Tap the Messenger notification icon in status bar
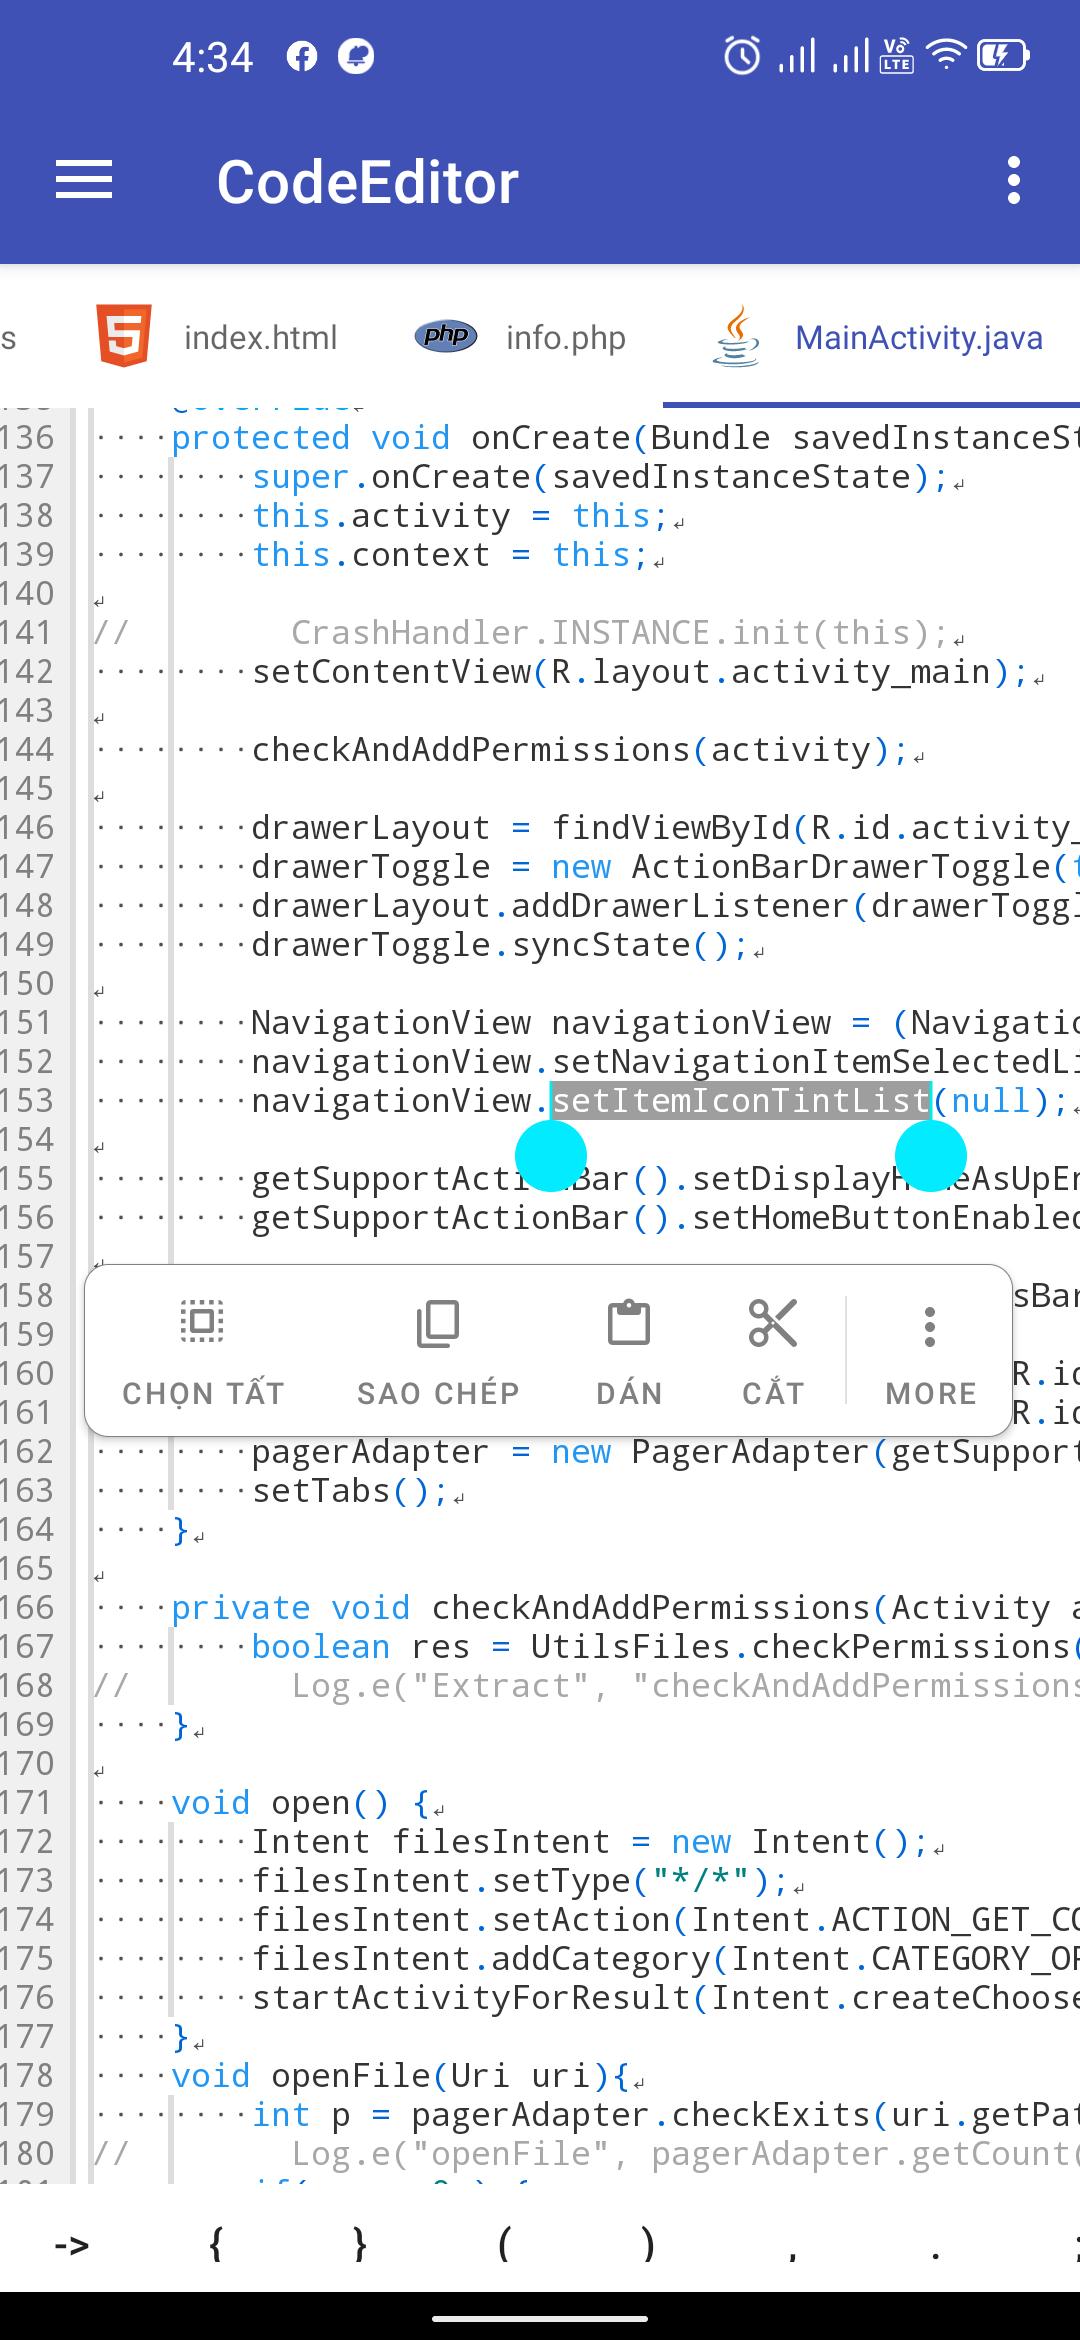 pos(356,56)
